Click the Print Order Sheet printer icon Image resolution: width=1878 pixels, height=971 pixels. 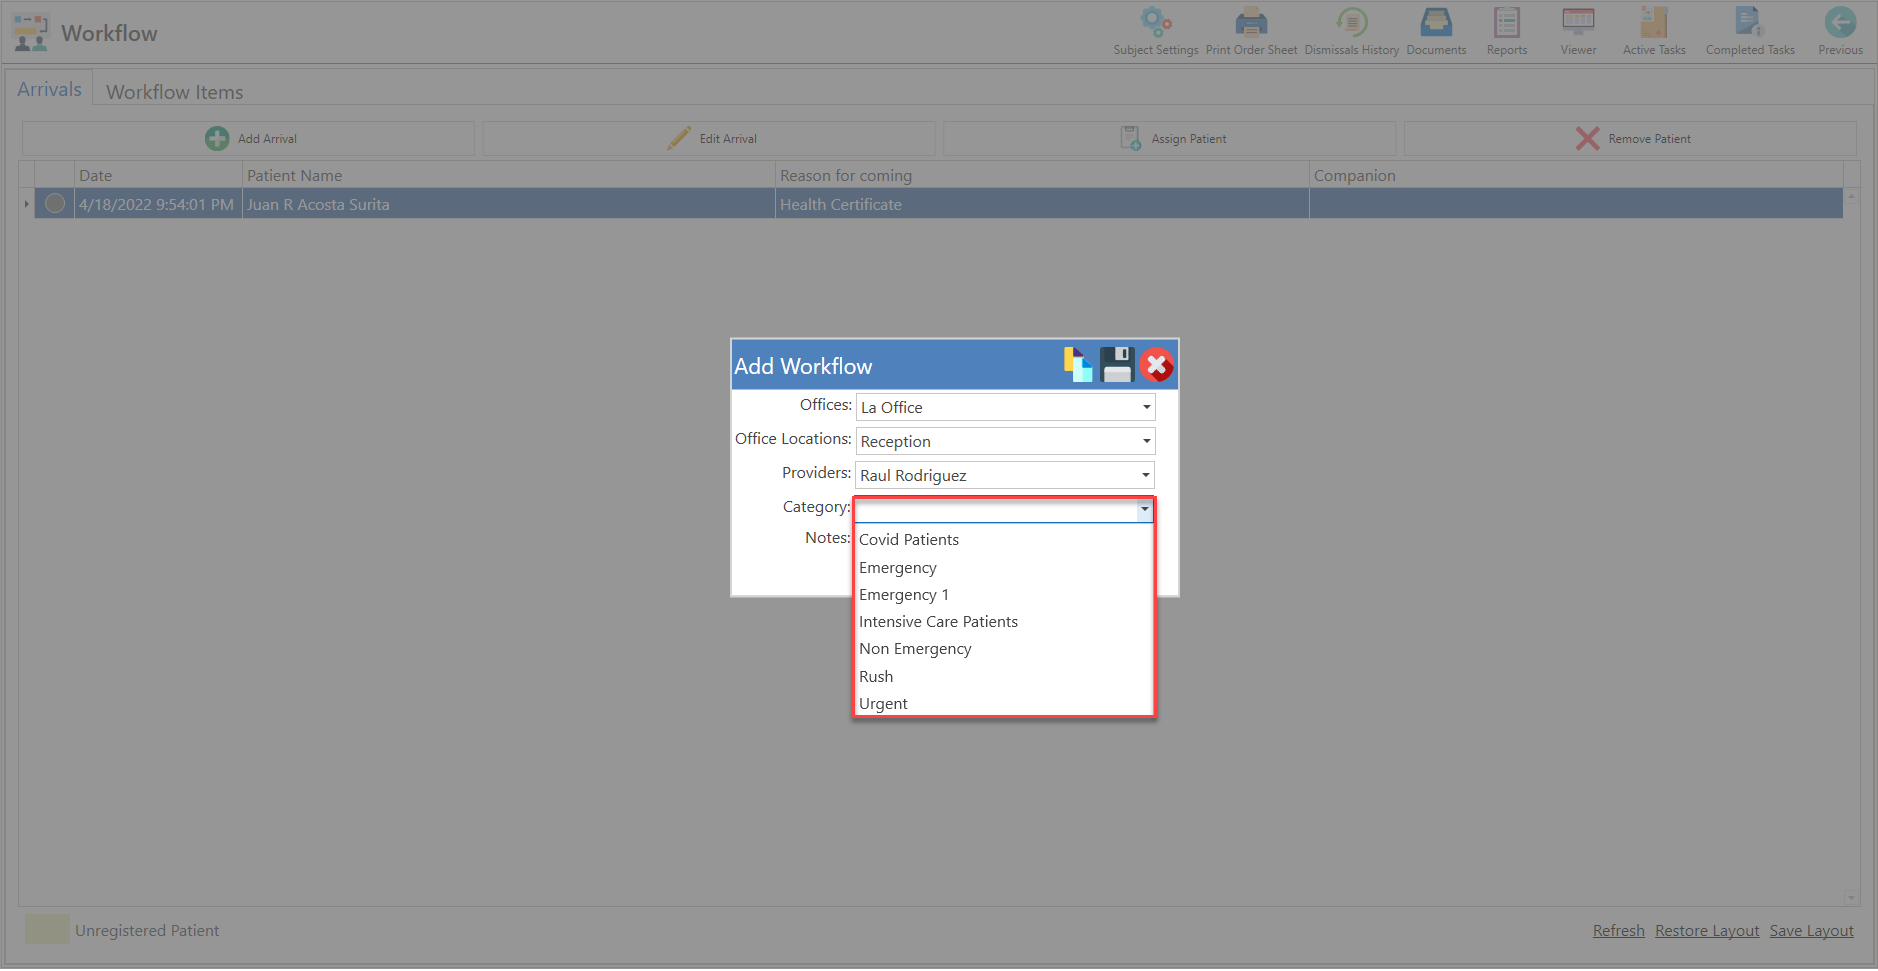(1251, 22)
